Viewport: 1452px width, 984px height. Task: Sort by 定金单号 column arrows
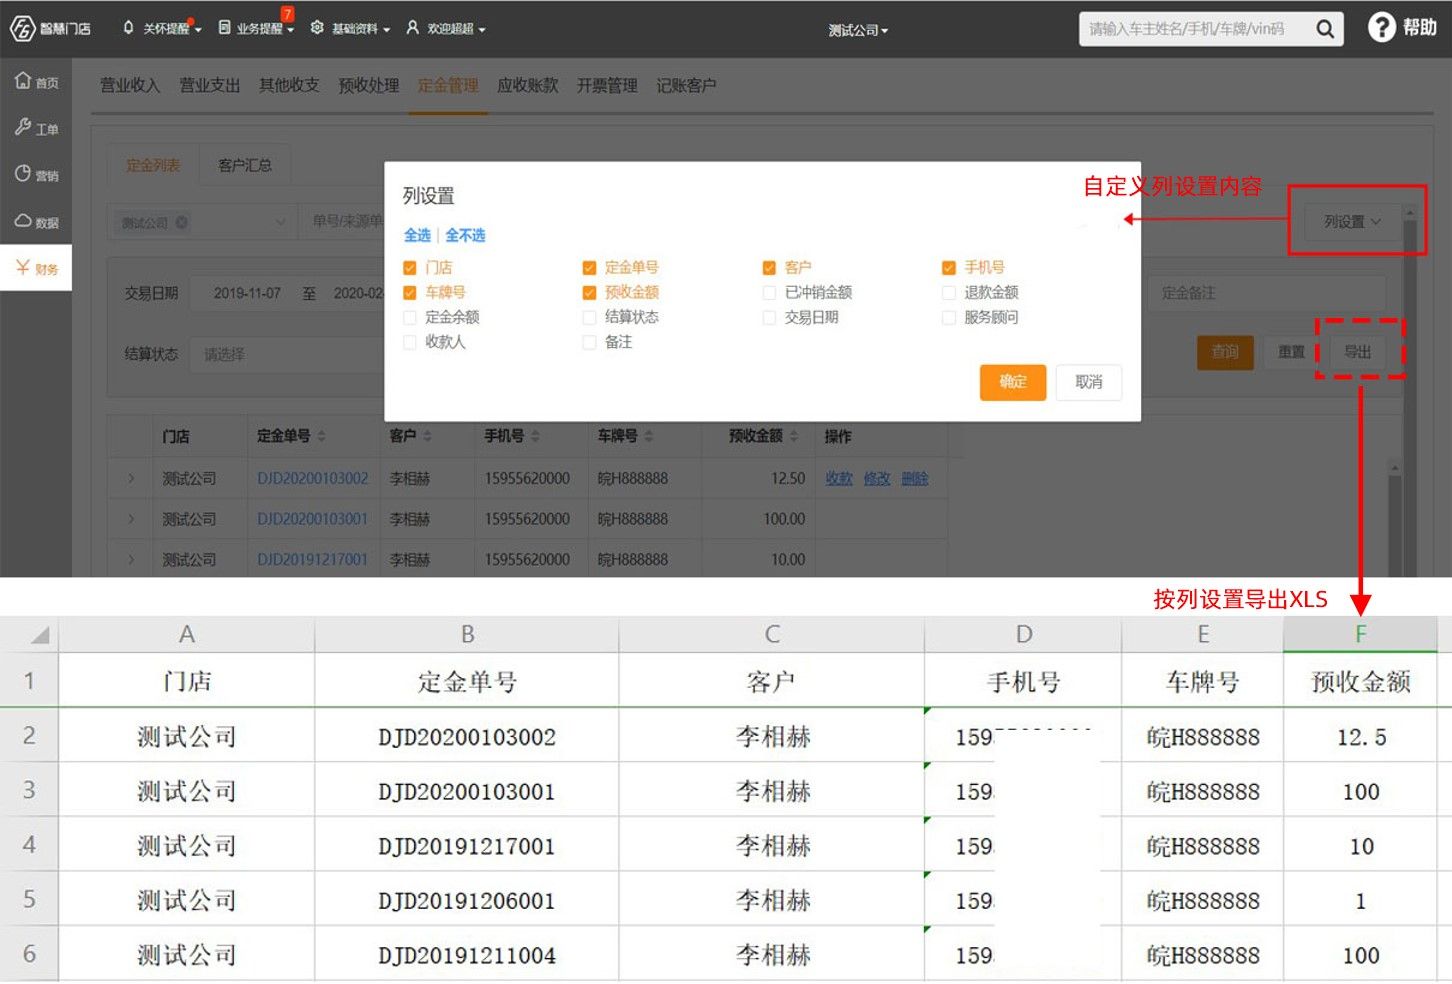321,436
